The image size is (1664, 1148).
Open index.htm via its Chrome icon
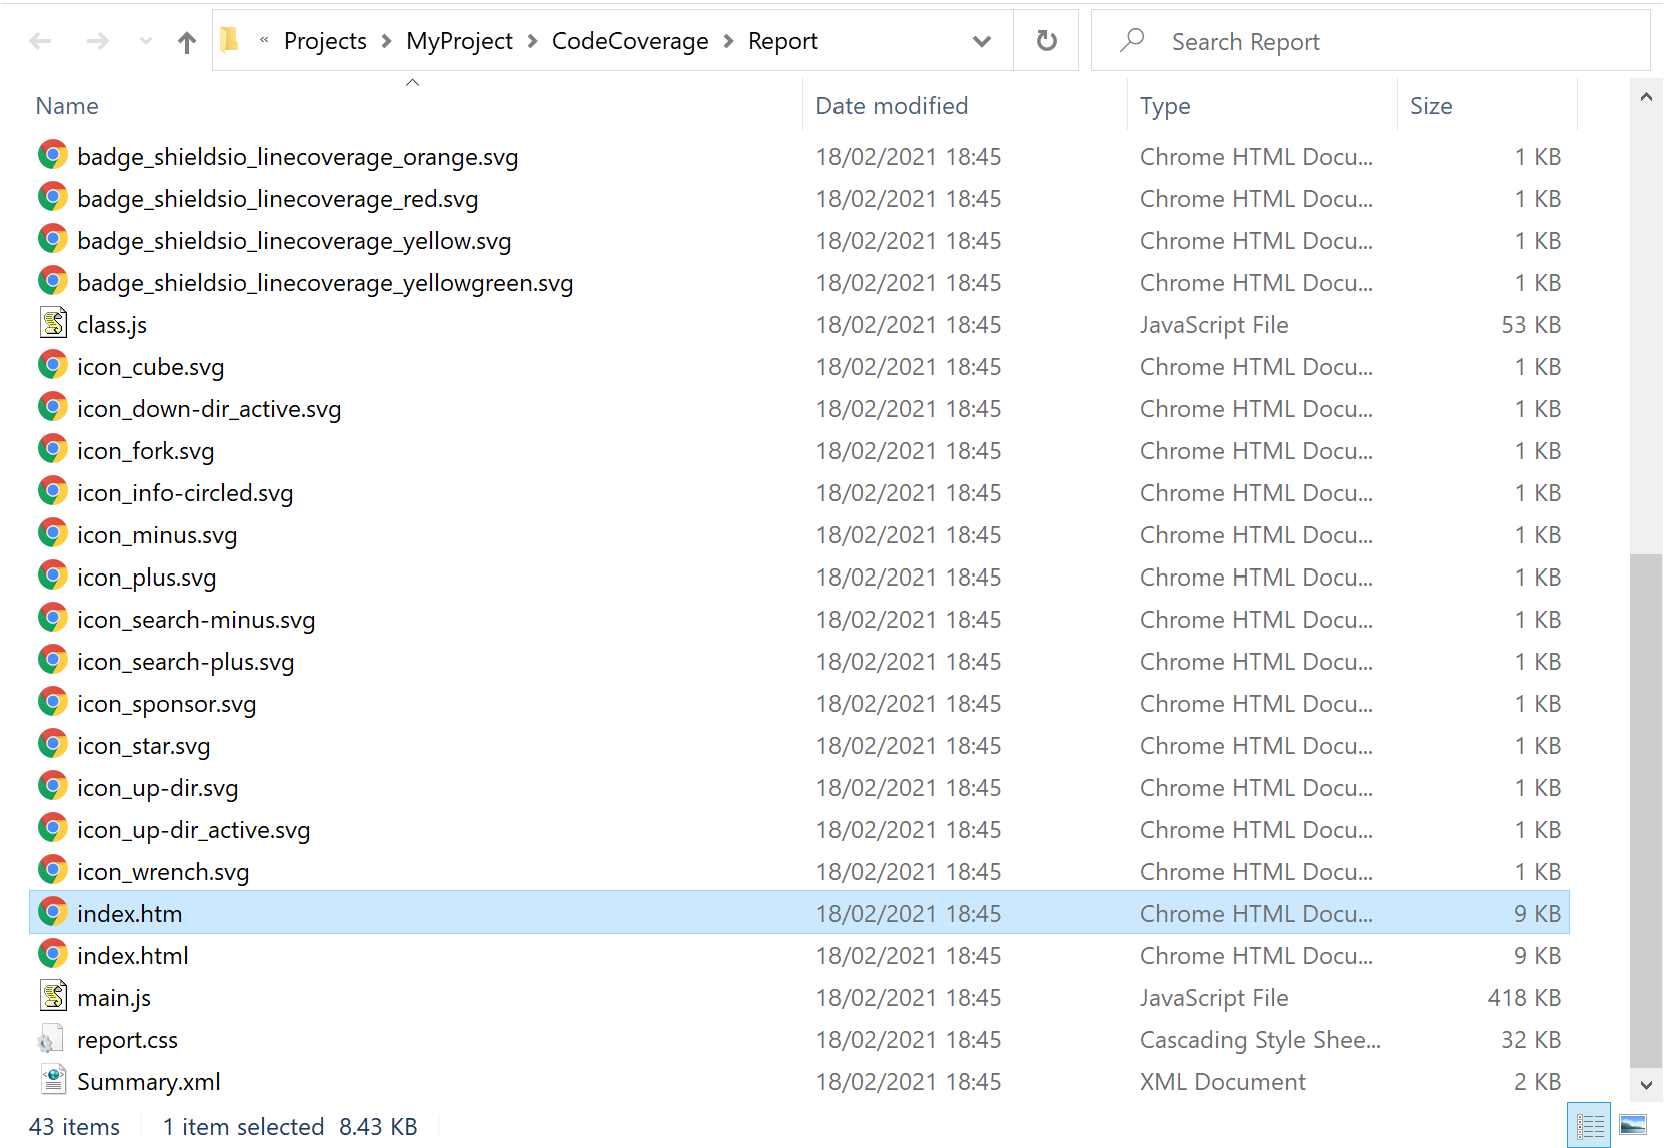tap(53, 911)
